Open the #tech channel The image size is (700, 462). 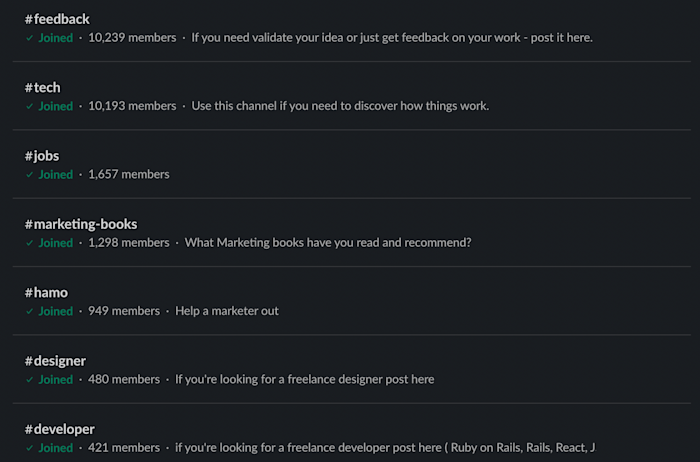click(42, 88)
